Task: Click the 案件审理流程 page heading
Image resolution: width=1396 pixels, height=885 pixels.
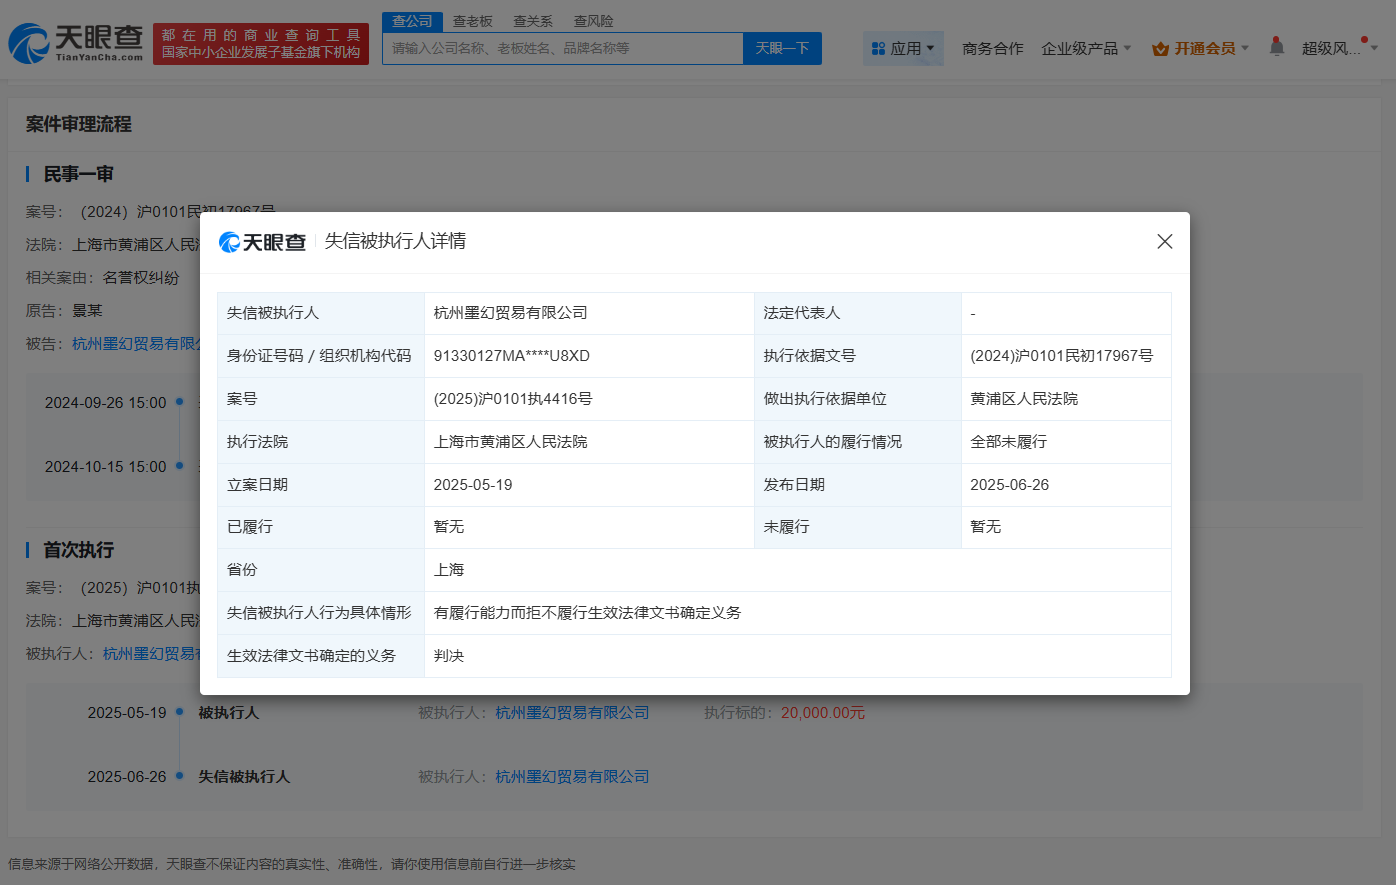Action: point(79,124)
